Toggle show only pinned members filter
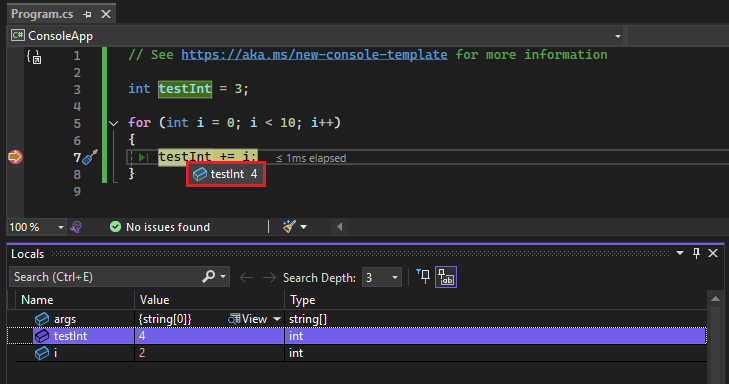729x384 pixels. tap(424, 277)
